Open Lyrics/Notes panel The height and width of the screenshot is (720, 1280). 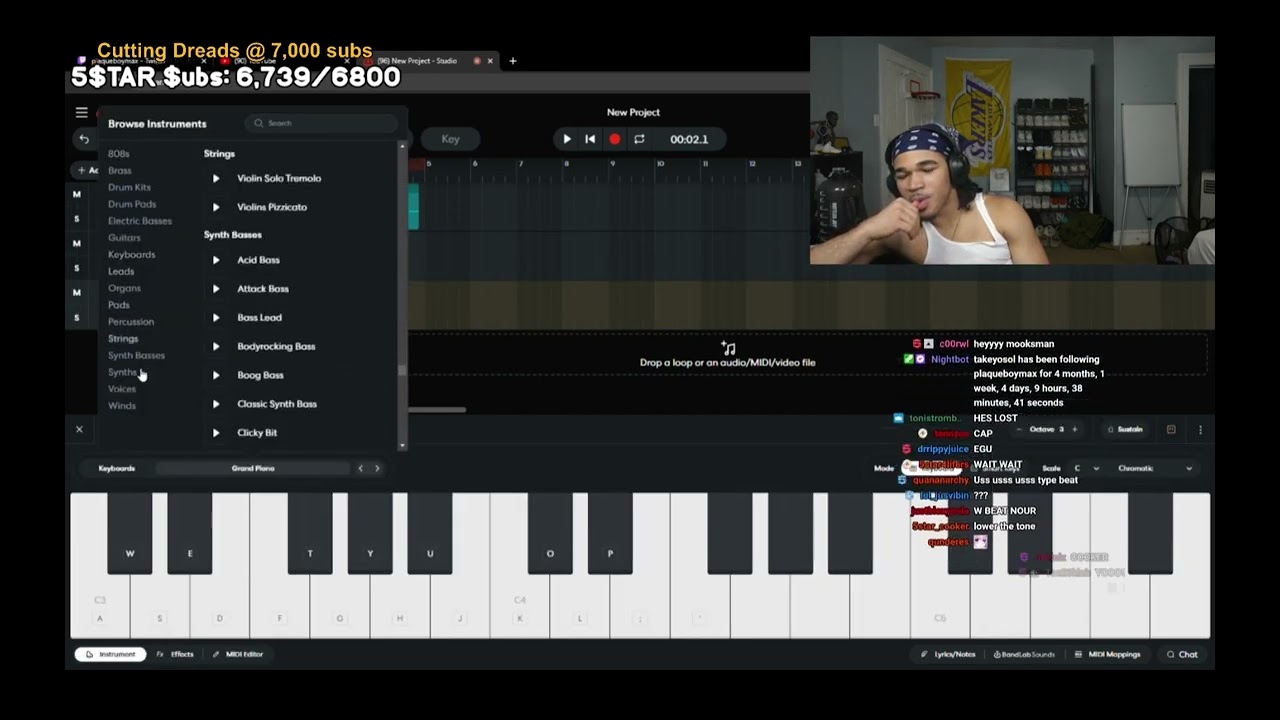click(x=948, y=654)
